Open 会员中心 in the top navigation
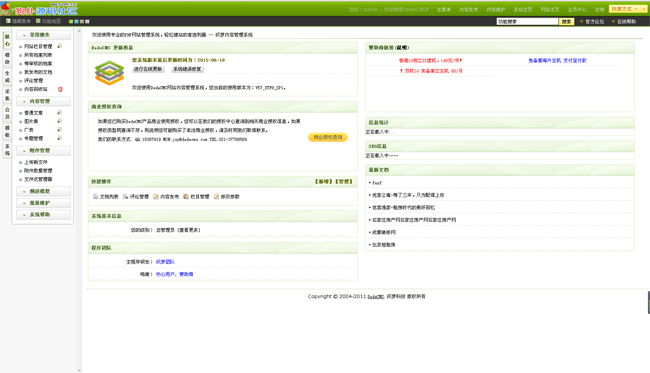Image resolution: width=650 pixels, height=373 pixels. tap(577, 10)
